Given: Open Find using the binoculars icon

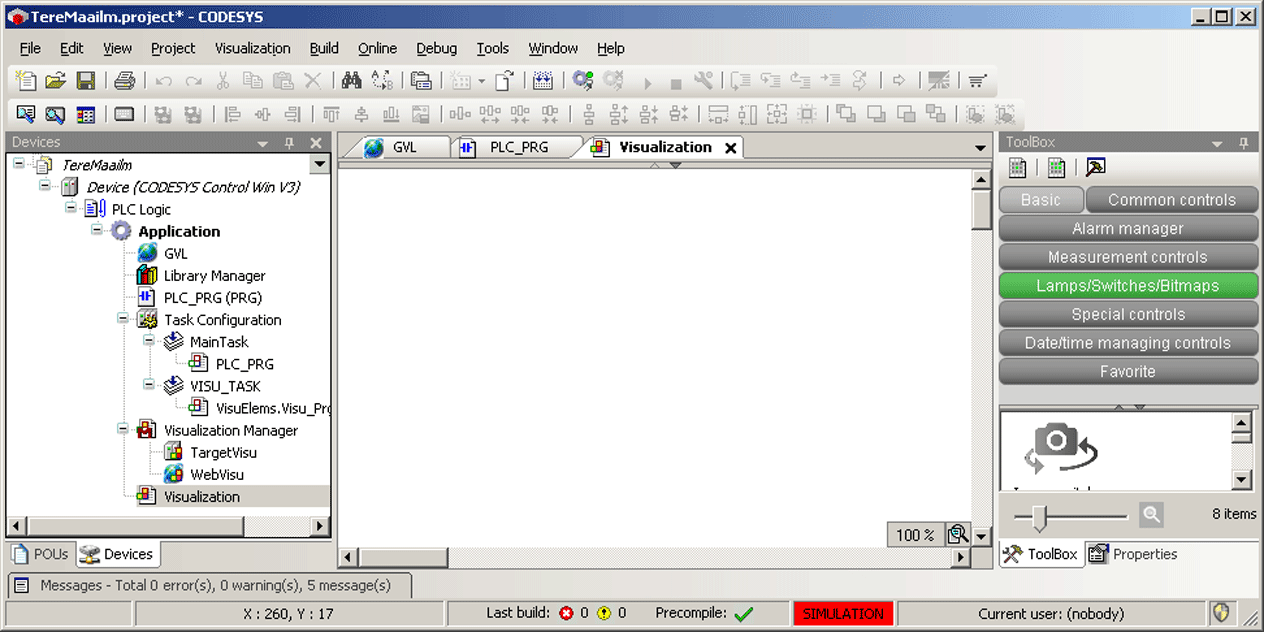Looking at the screenshot, I should pyautogui.click(x=351, y=81).
